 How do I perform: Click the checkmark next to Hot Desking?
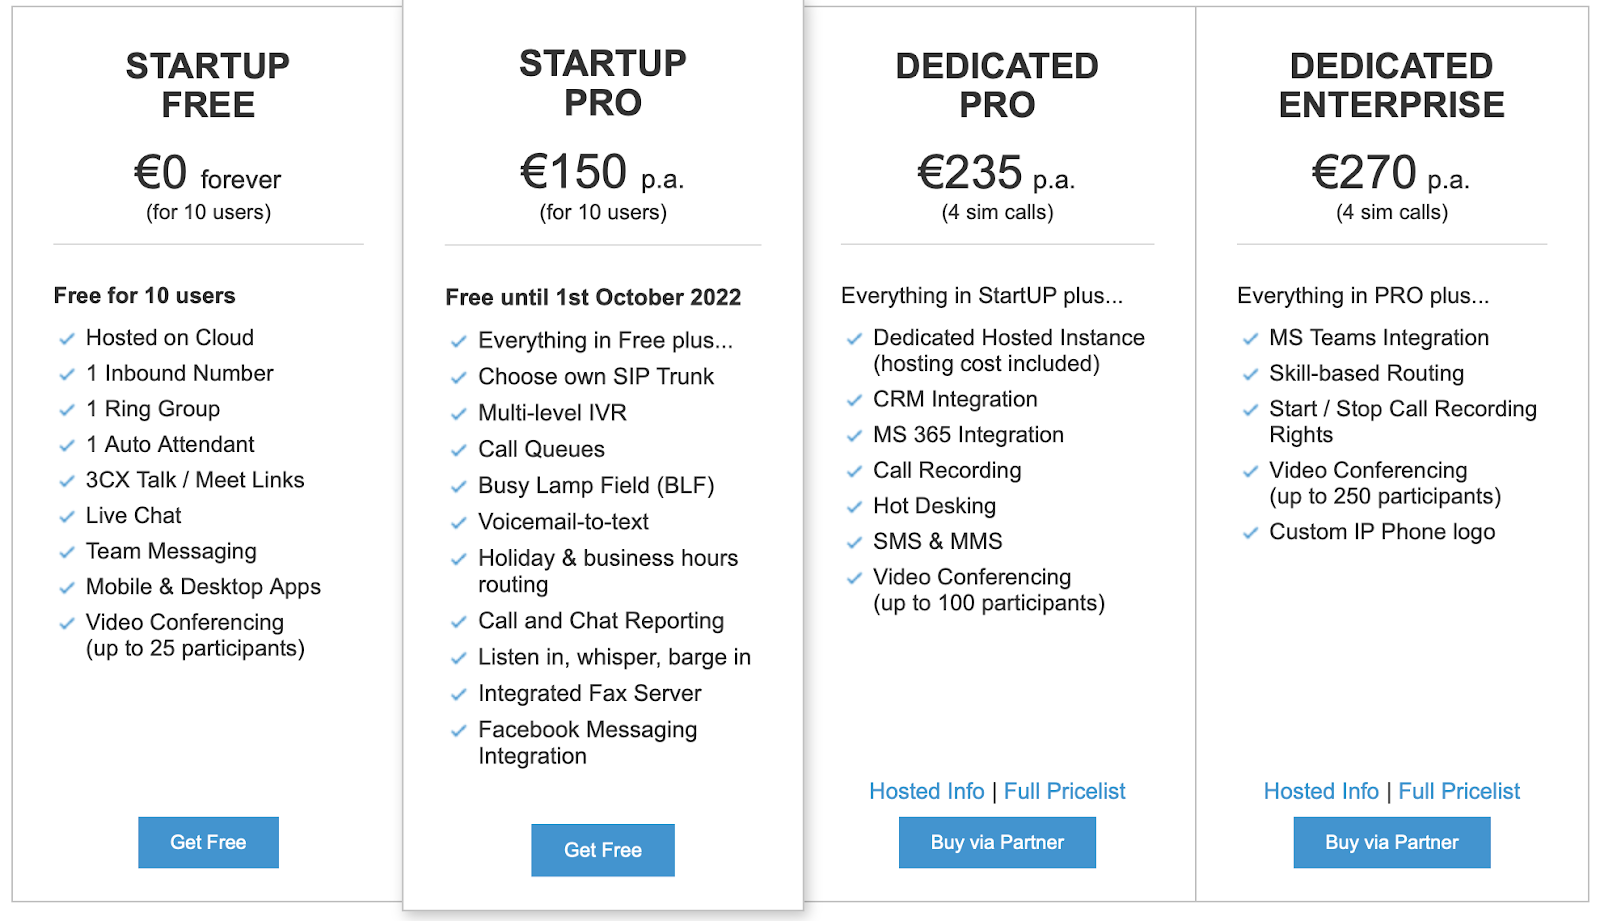pos(854,507)
